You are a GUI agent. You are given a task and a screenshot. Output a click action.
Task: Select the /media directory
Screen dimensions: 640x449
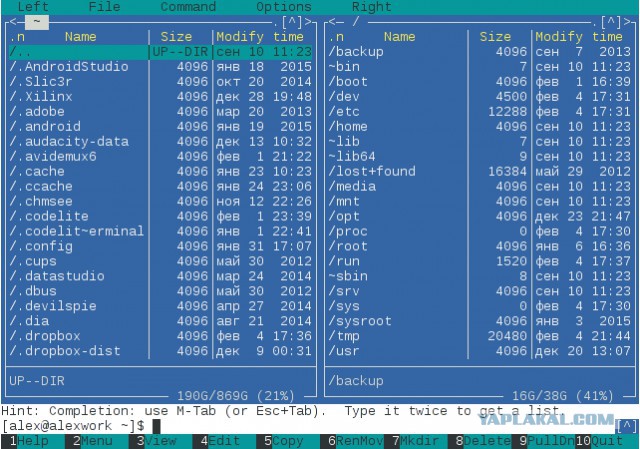(480, 187)
